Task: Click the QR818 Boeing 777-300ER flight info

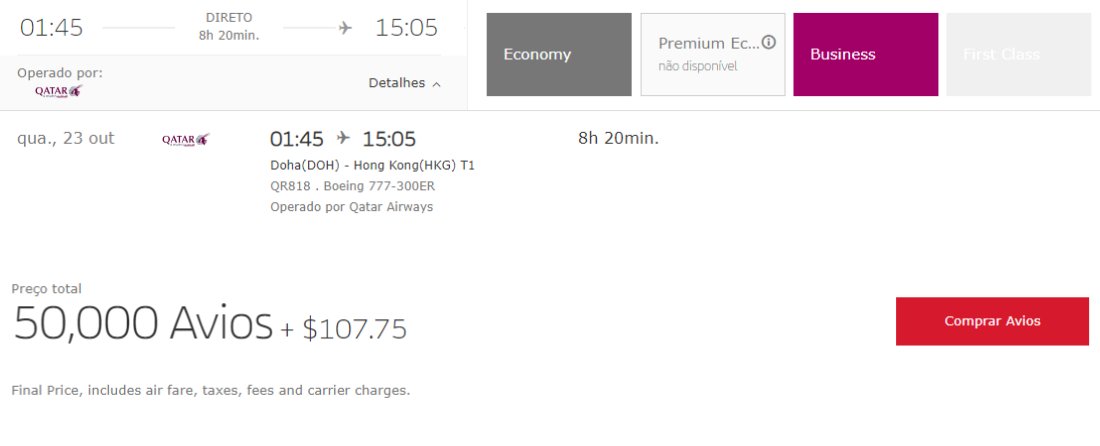Action: 353,187
